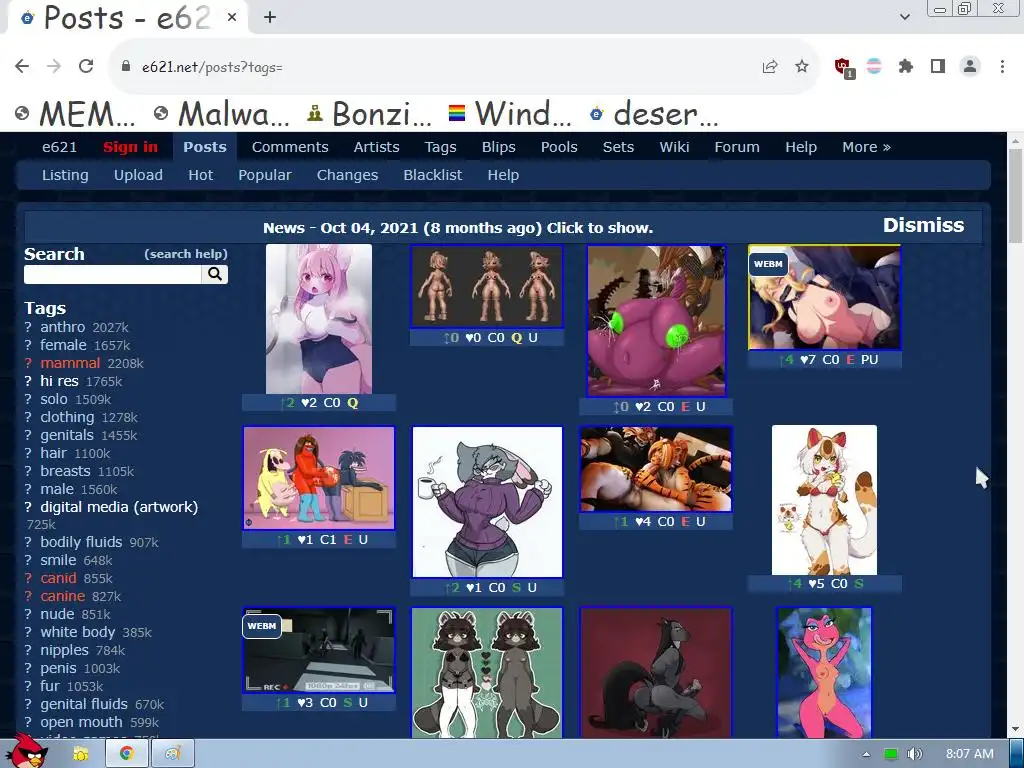This screenshot has height=768, width=1024.
Task: Go back with the browser back arrow
Action: tap(22, 66)
